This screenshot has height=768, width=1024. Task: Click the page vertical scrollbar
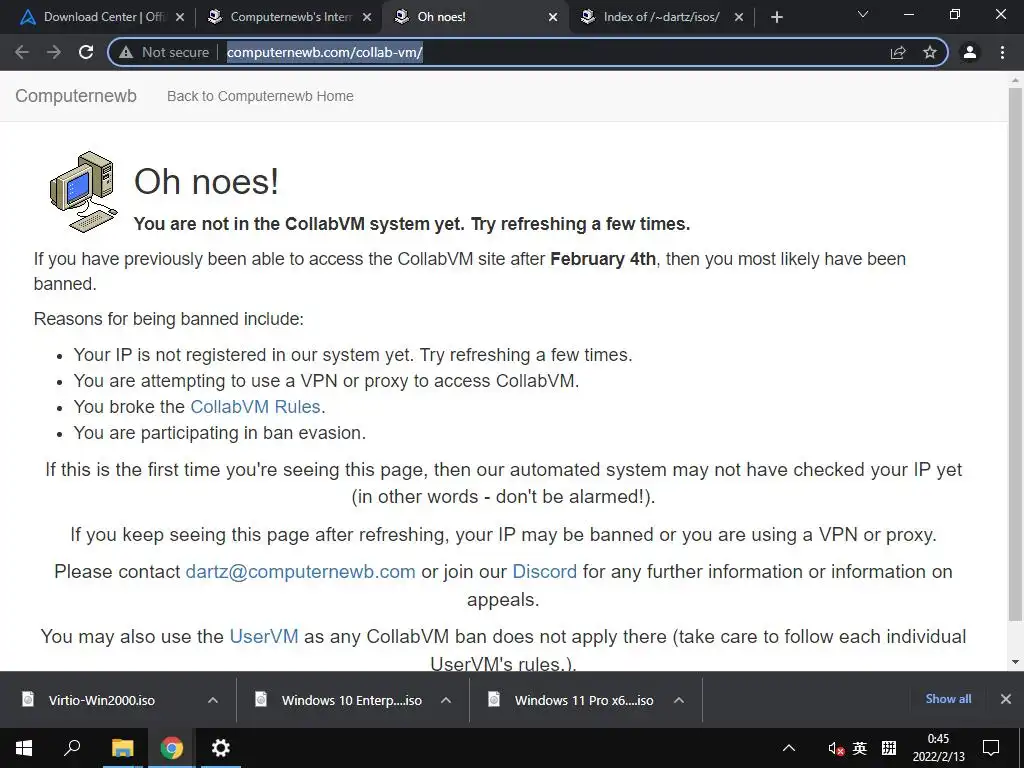[x=1015, y=353]
